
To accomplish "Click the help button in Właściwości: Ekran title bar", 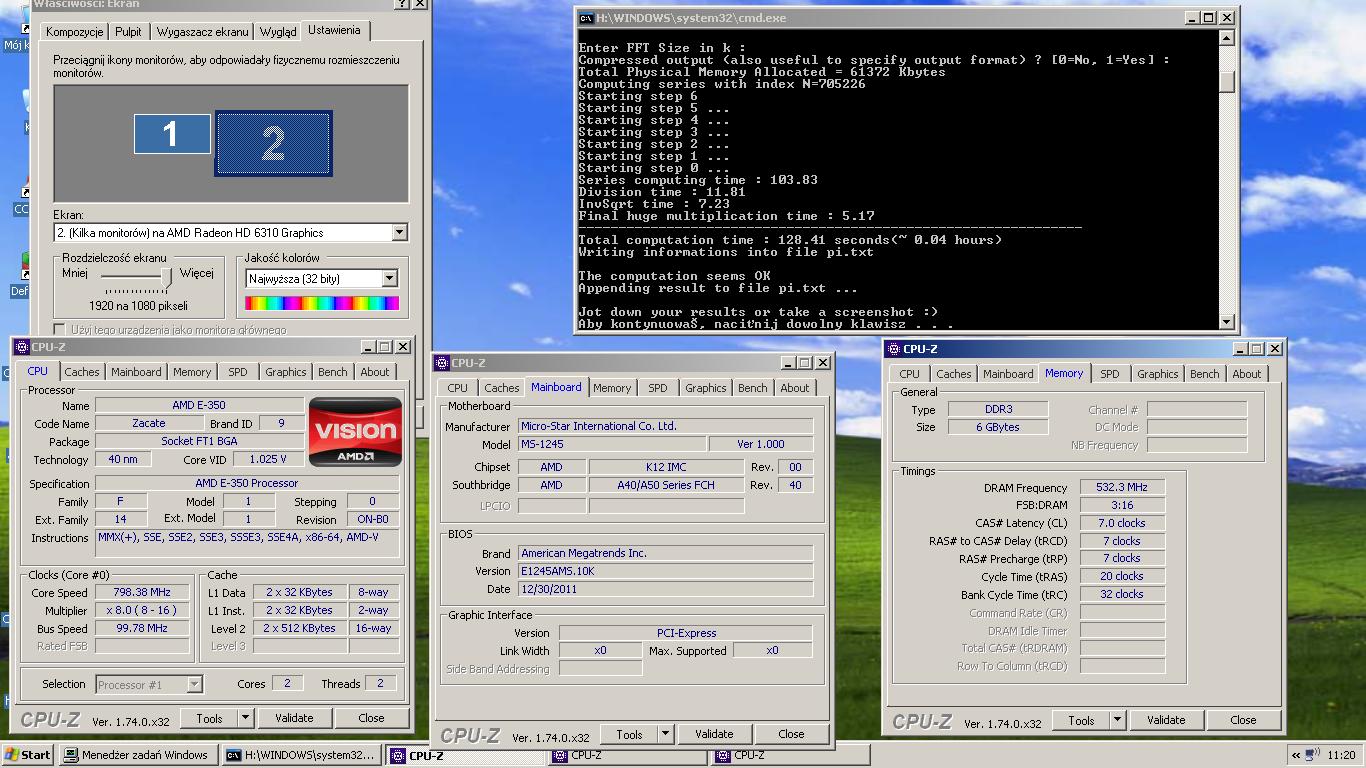I will pos(402,4).
